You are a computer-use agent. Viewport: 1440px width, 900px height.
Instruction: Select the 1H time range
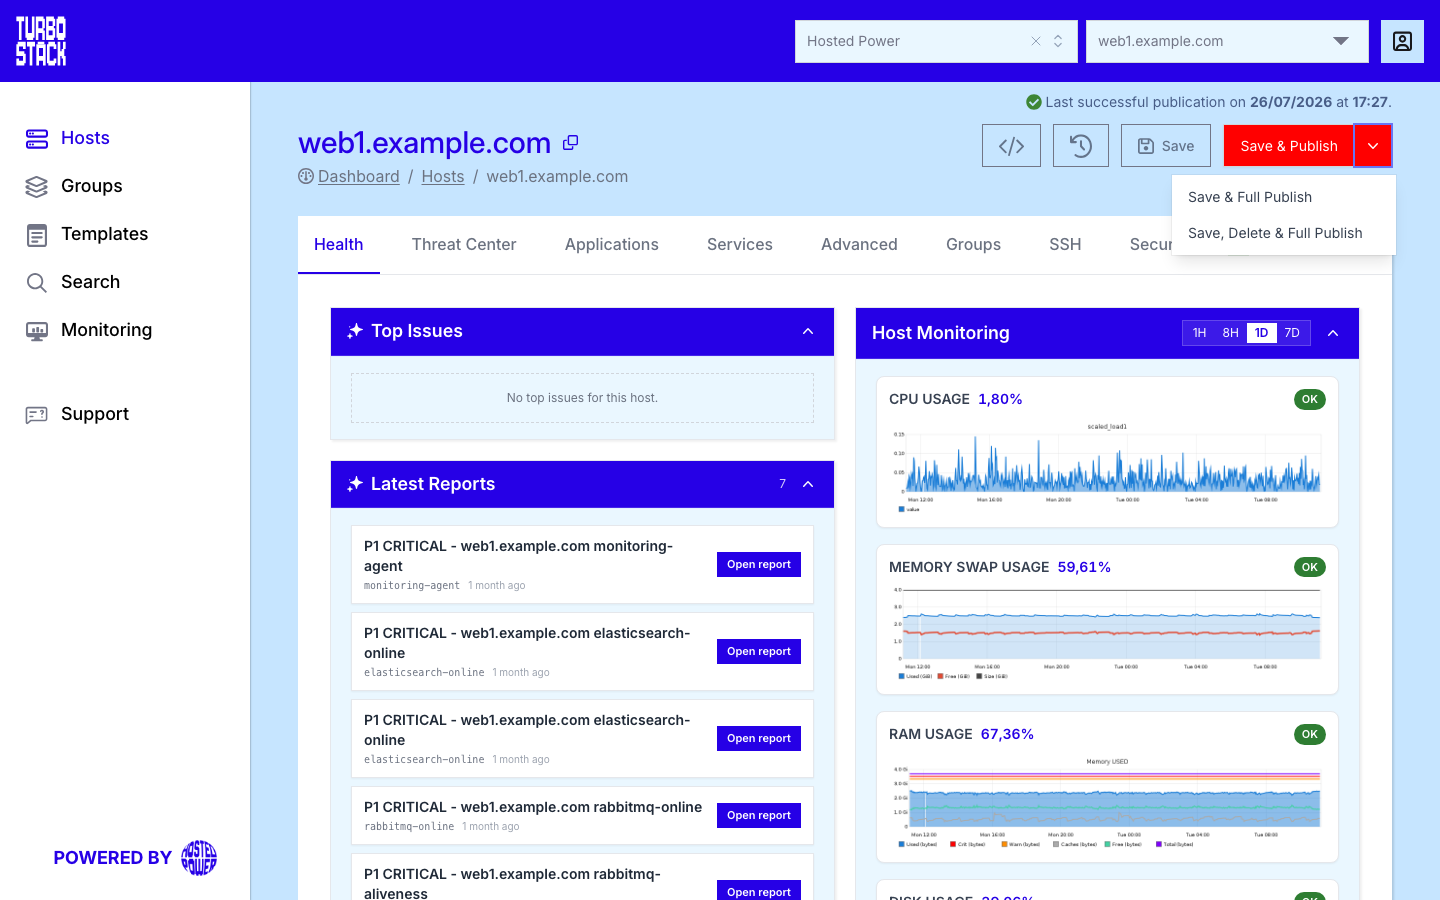tap(1199, 333)
